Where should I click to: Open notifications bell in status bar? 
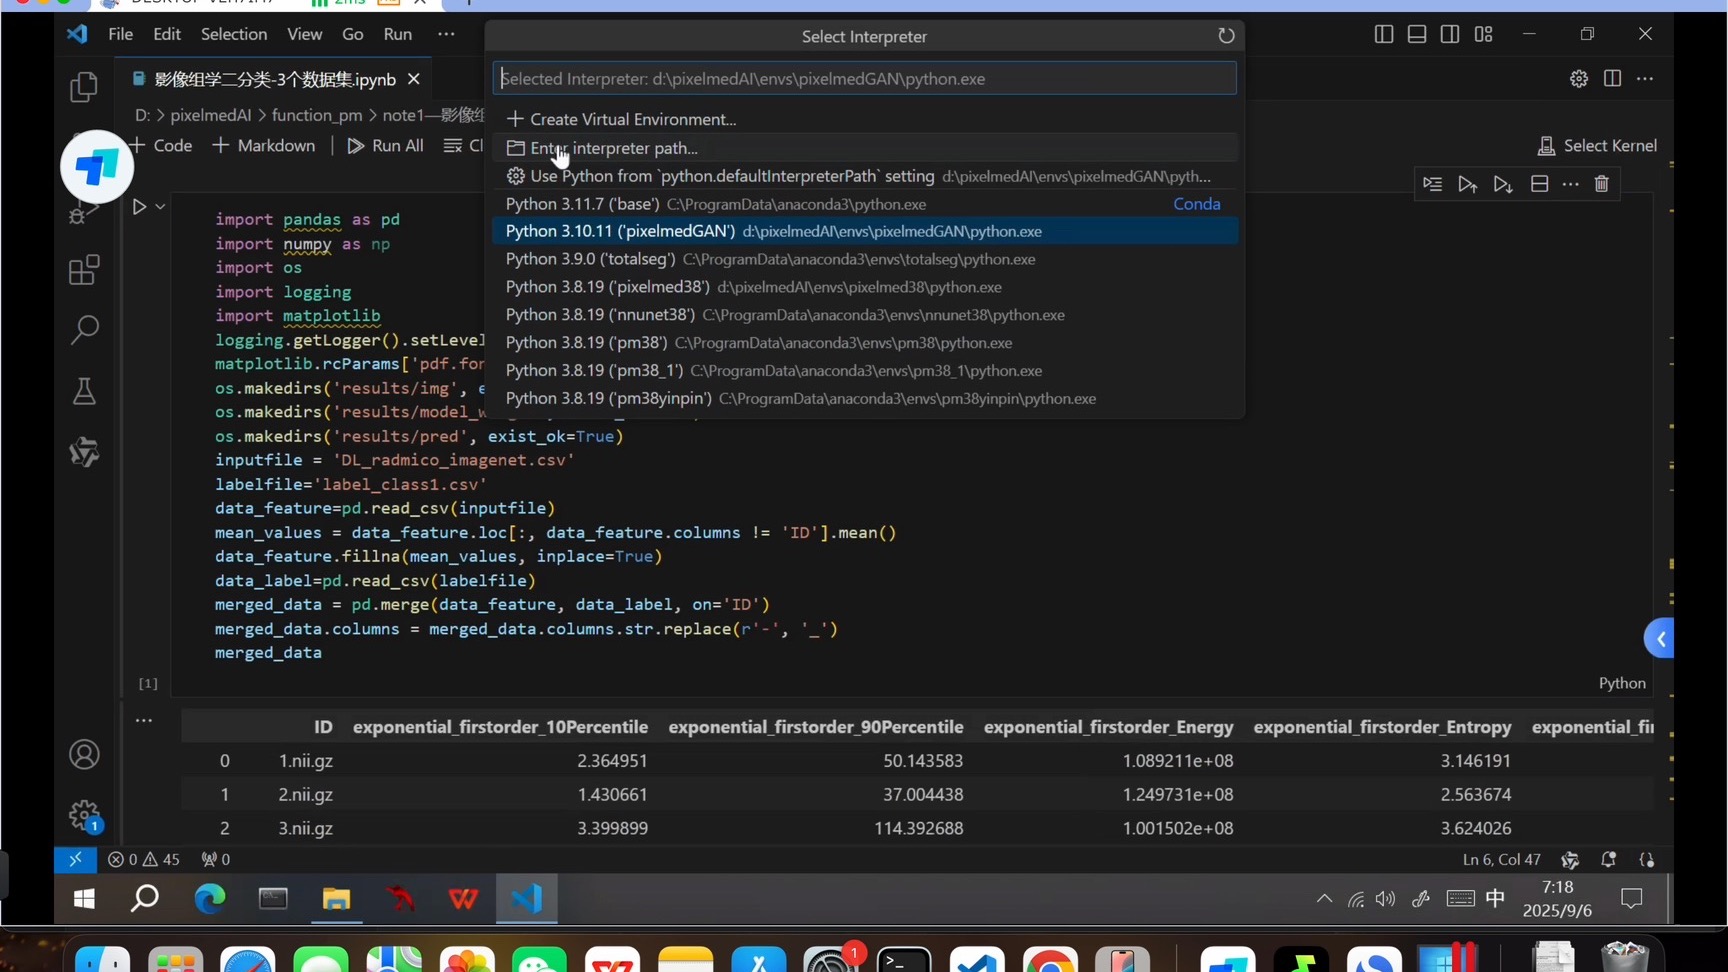[1608, 860]
